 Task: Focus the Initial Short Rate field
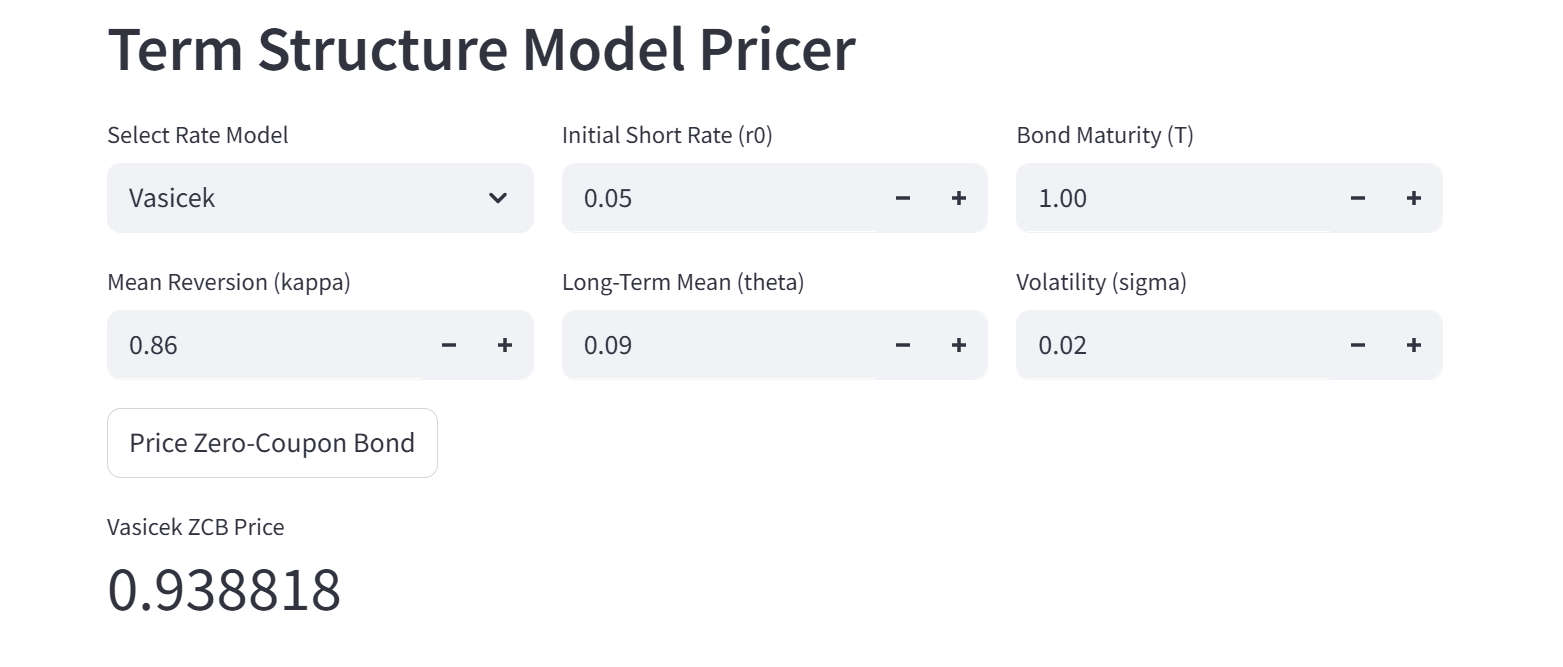(718, 198)
